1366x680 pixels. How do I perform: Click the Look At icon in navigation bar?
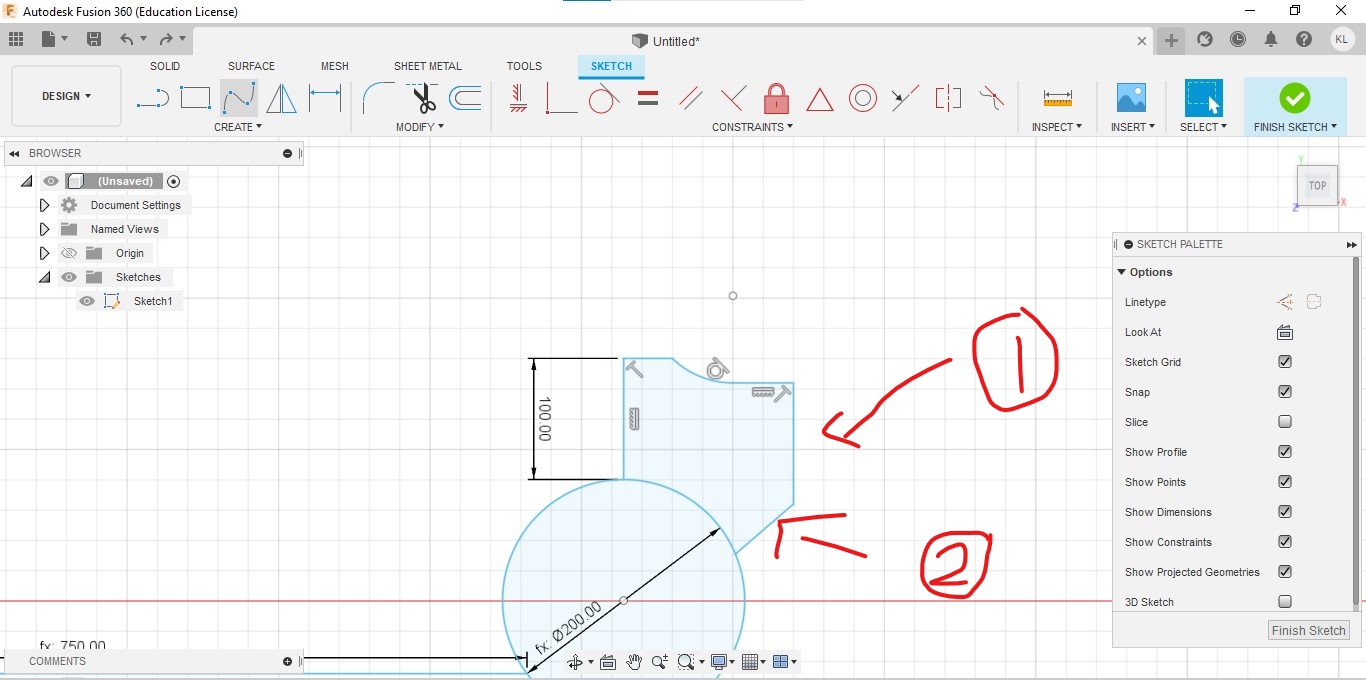click(607, 662)
